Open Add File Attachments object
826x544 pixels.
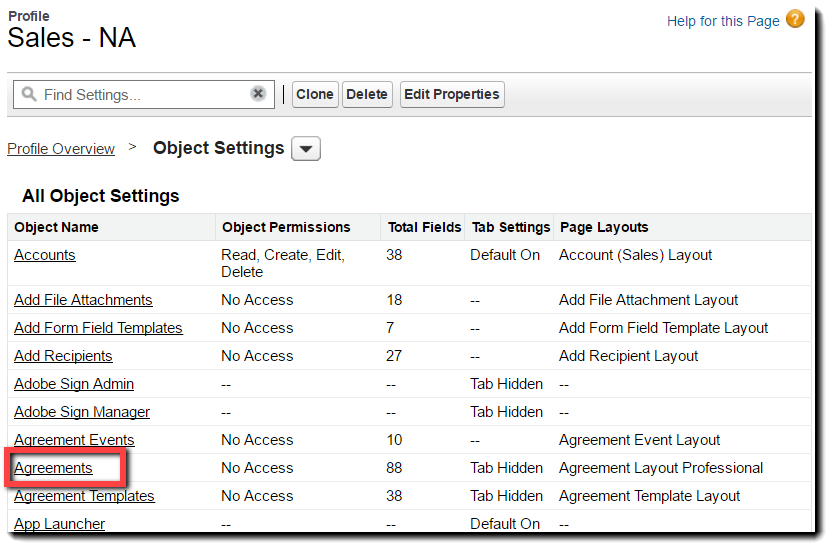point(83,300)
